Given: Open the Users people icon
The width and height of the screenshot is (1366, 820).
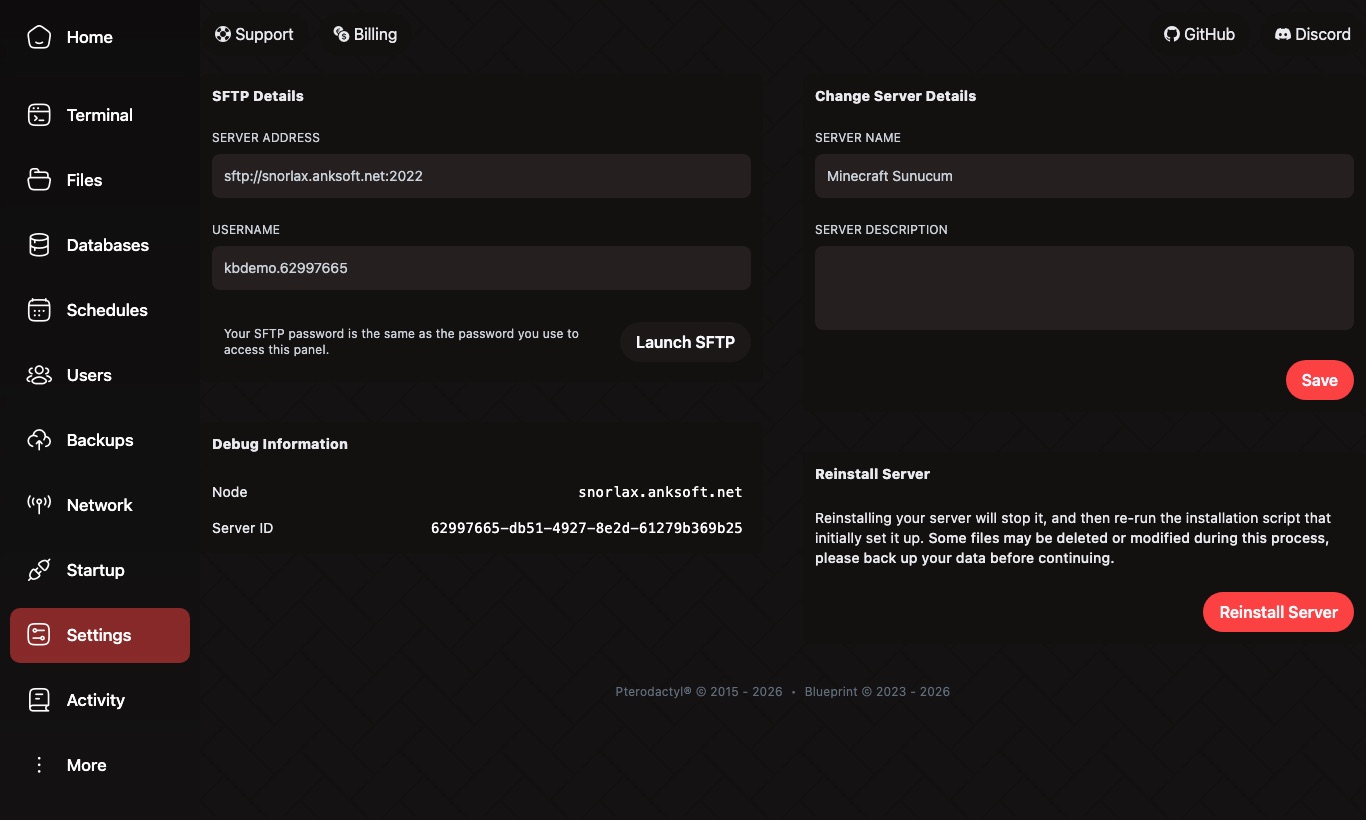Looking at the screenshot, I should coord(39,375).
